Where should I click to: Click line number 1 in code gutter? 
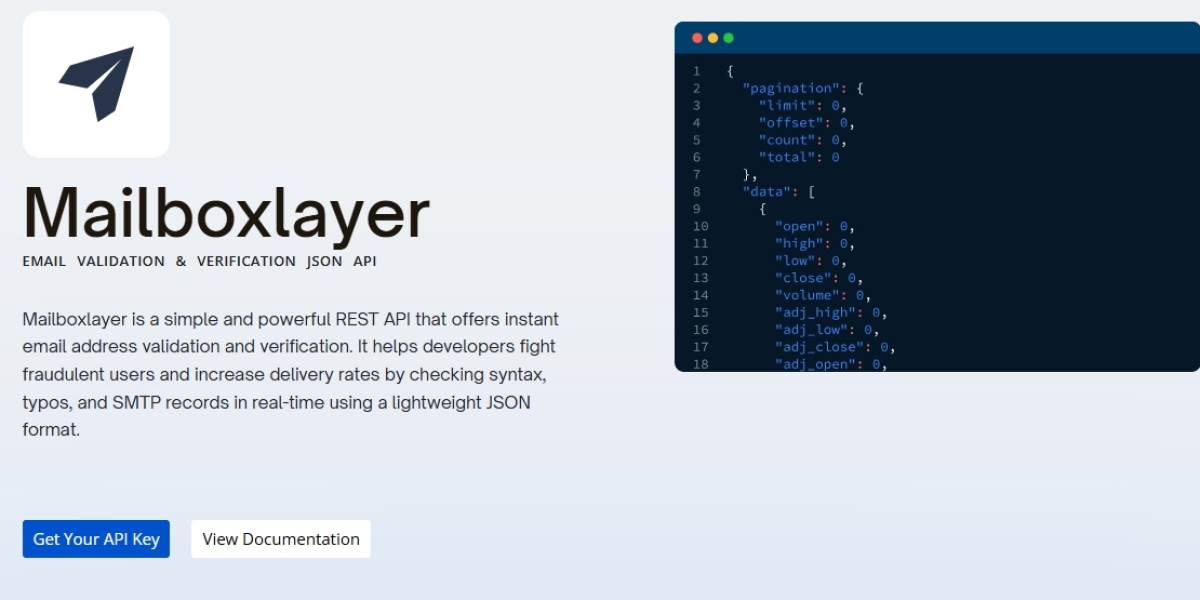[696, 71]
